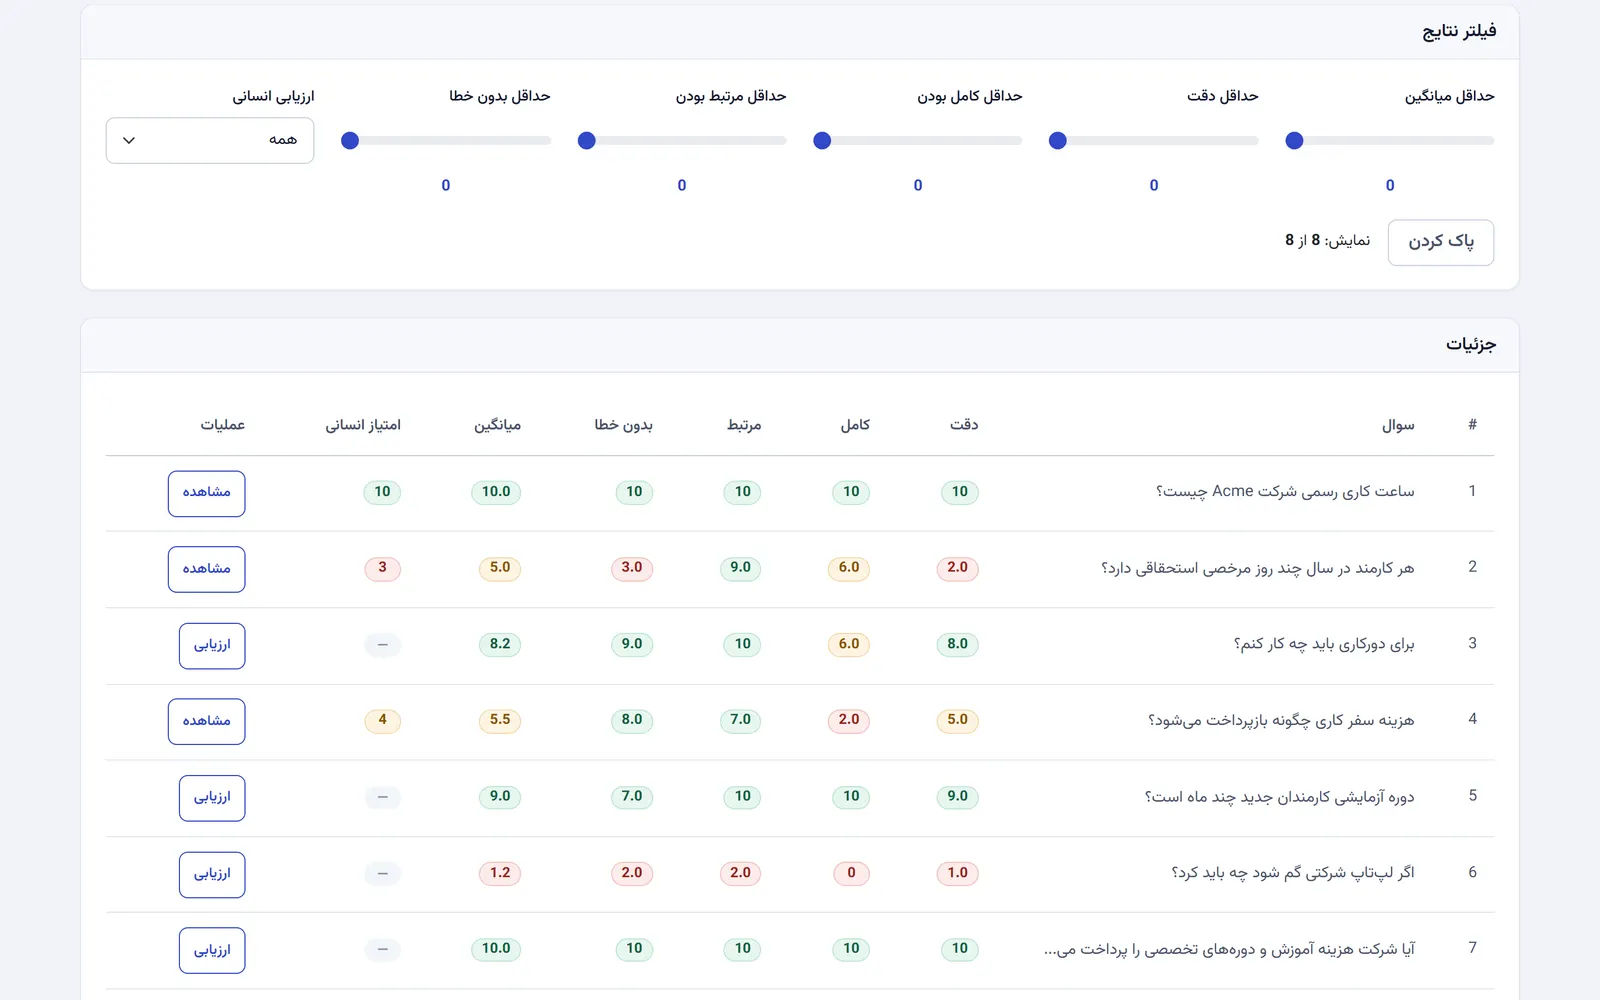Click the chevron arrow in همه combo box
Image resolution: width=1600 pixels, height=1000 pixels.
pos(129,140)
